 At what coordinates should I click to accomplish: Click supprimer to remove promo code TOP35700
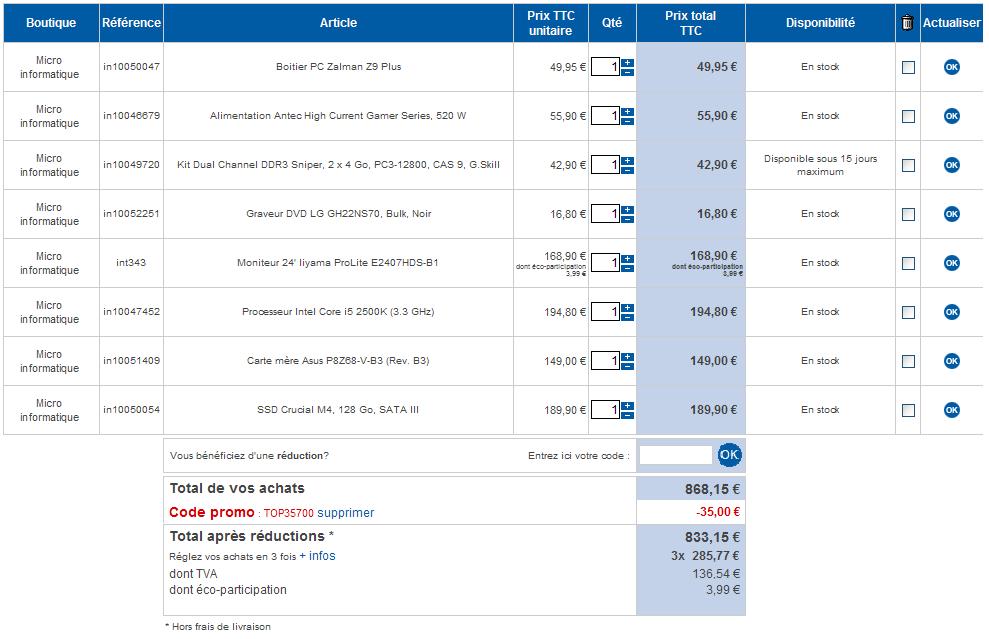[346, 513]
